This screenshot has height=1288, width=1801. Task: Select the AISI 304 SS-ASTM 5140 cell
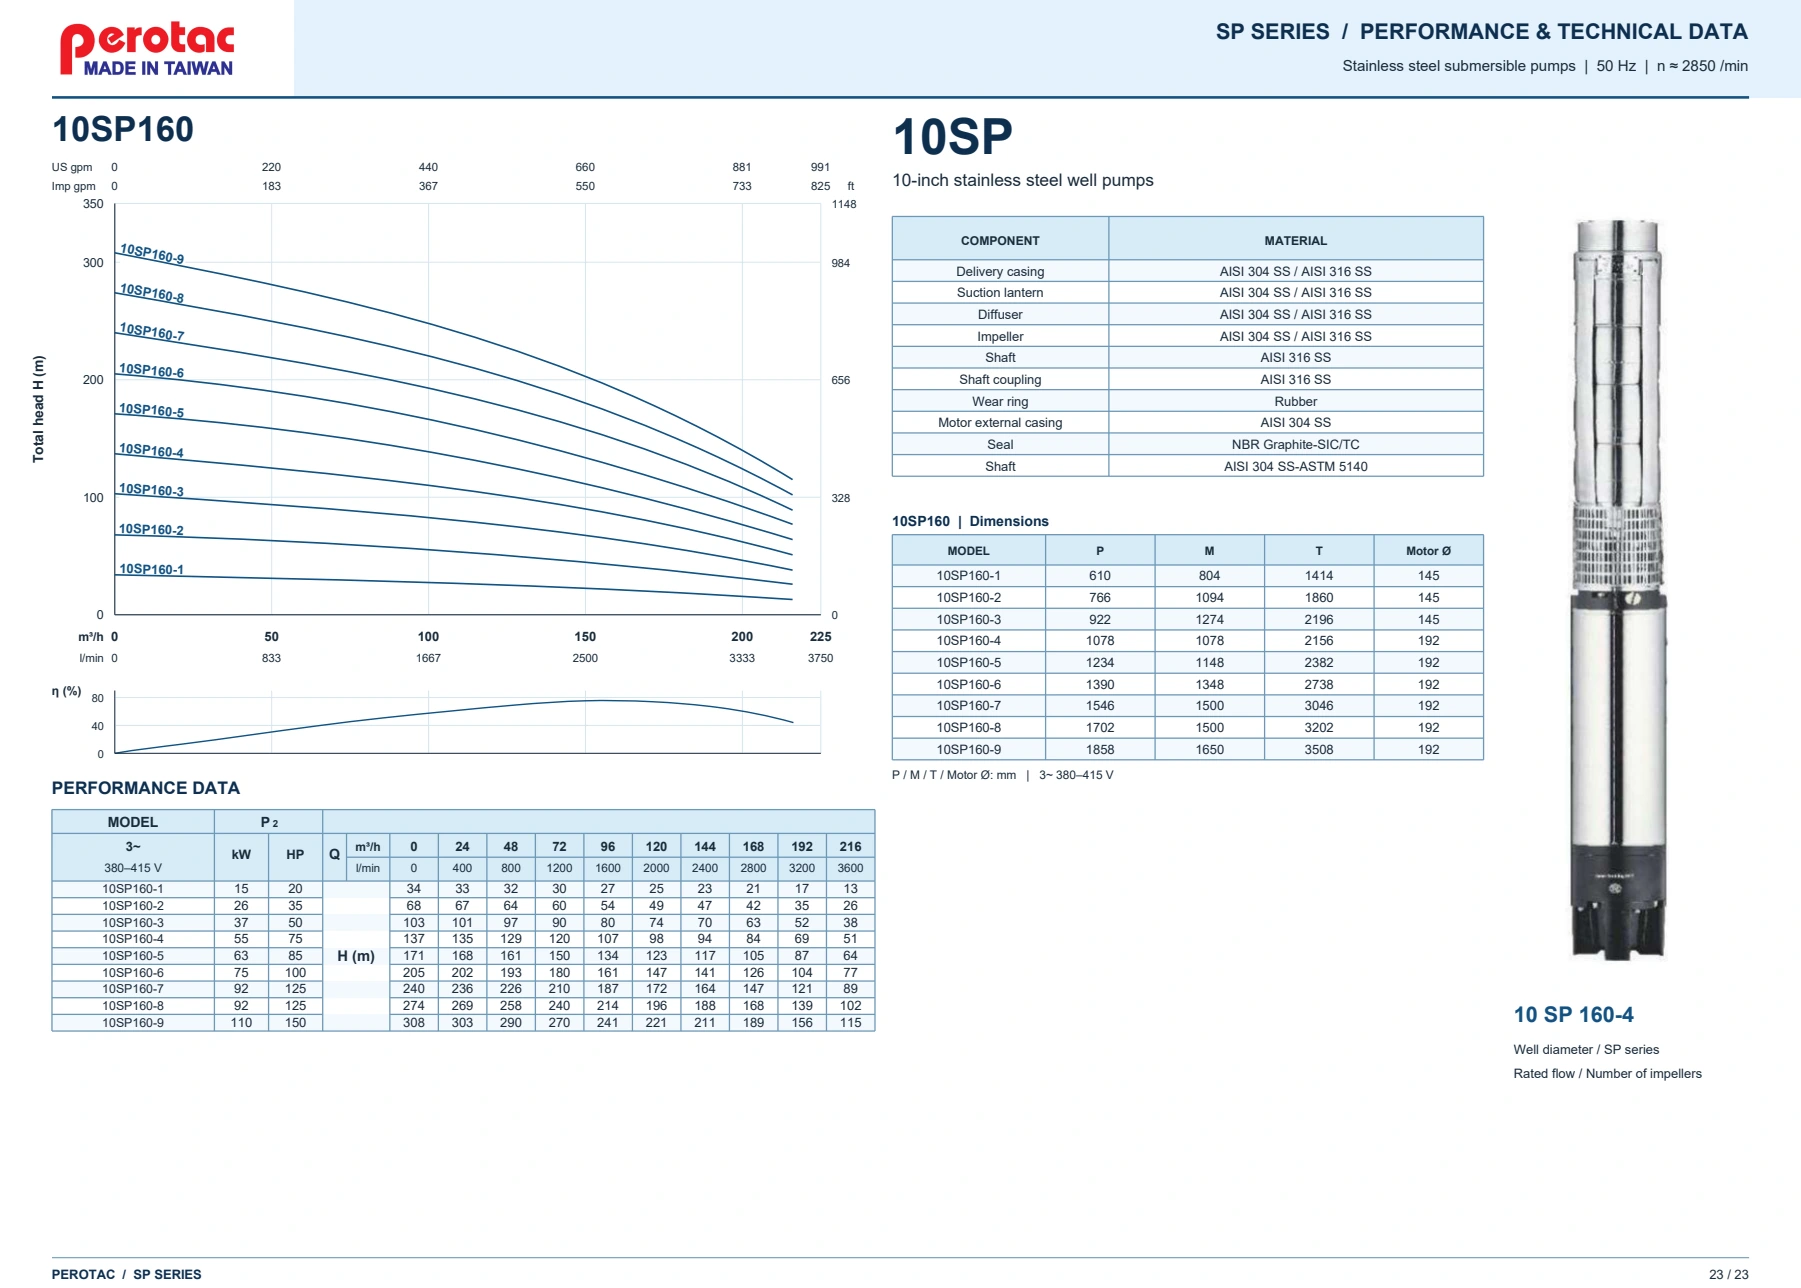(x=1295, y=467)
